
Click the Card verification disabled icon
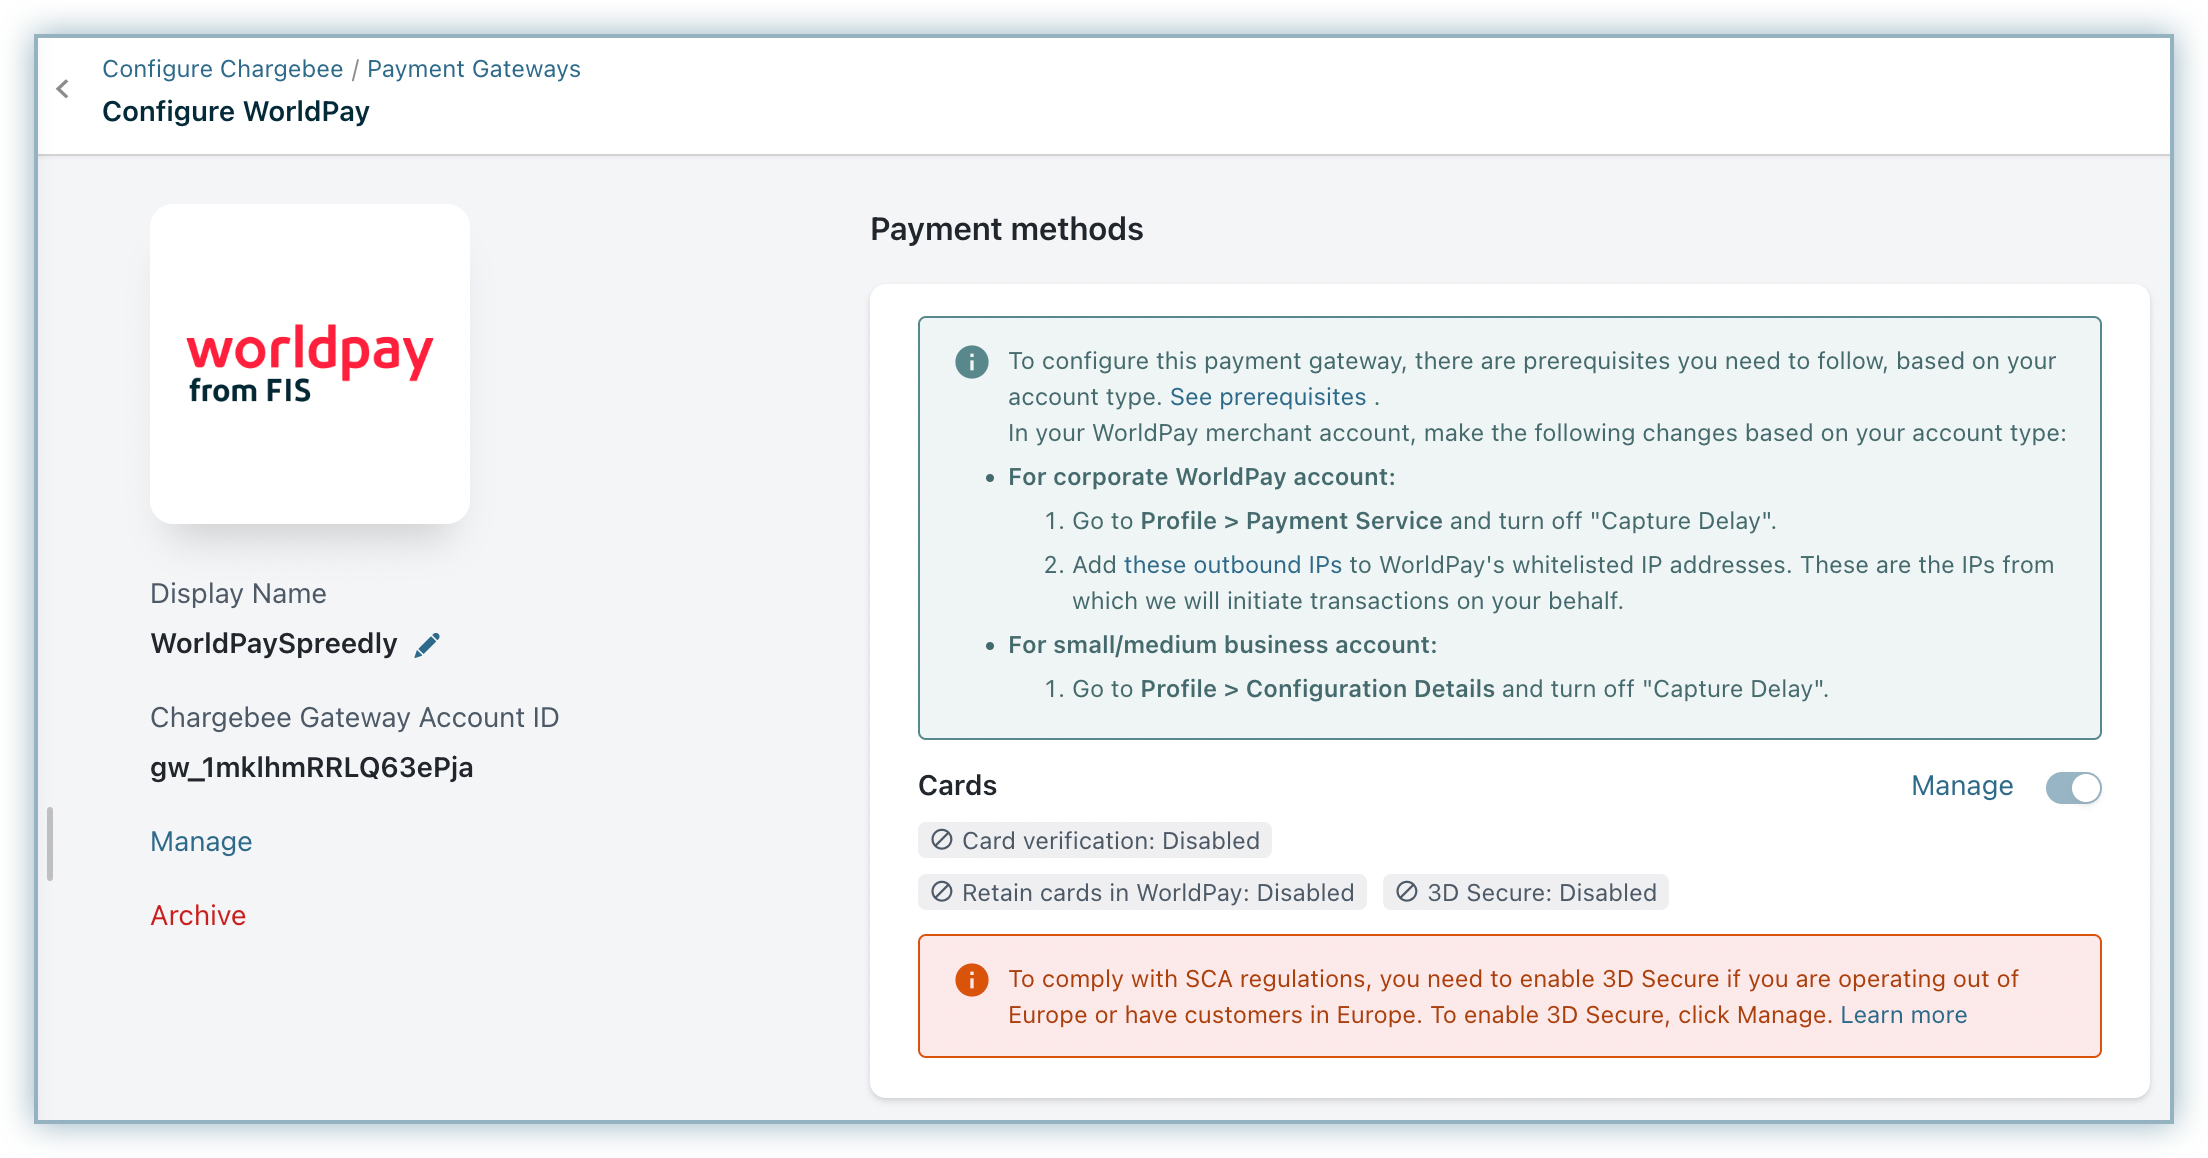(x=941, y=840)
